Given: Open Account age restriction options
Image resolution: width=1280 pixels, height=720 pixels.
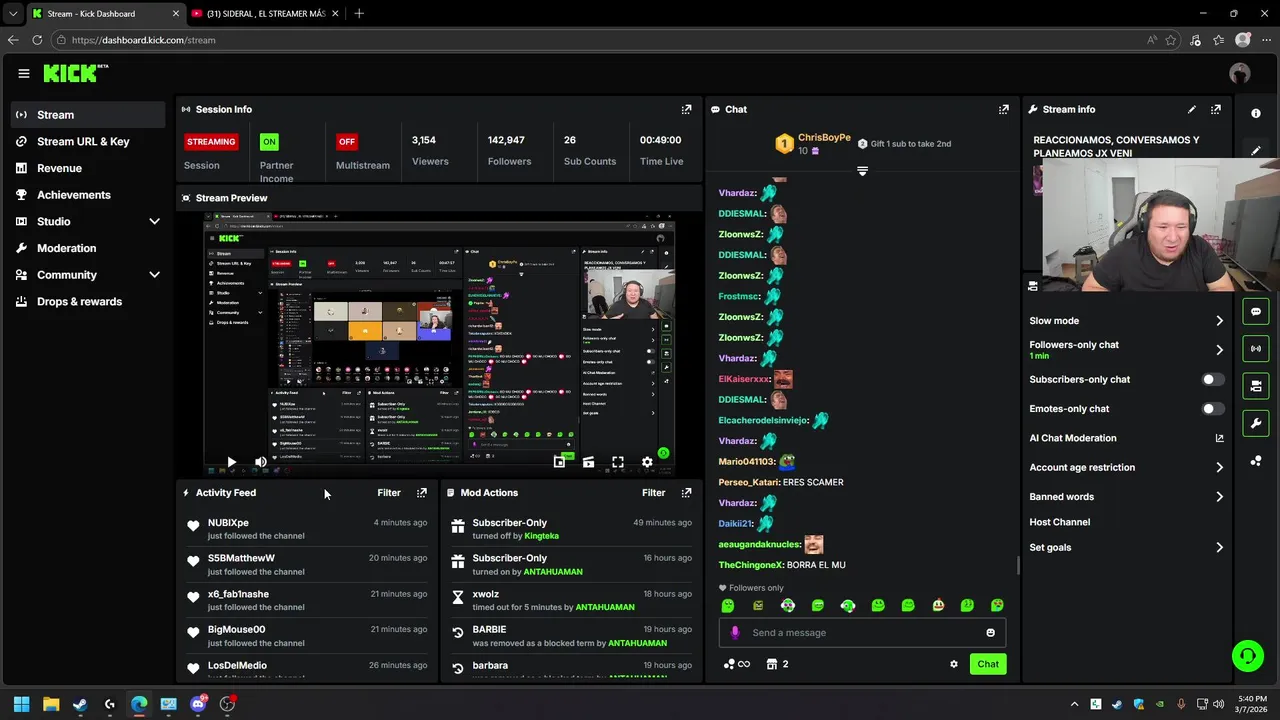Looking at the screenshot, I should coord(1126,467).
